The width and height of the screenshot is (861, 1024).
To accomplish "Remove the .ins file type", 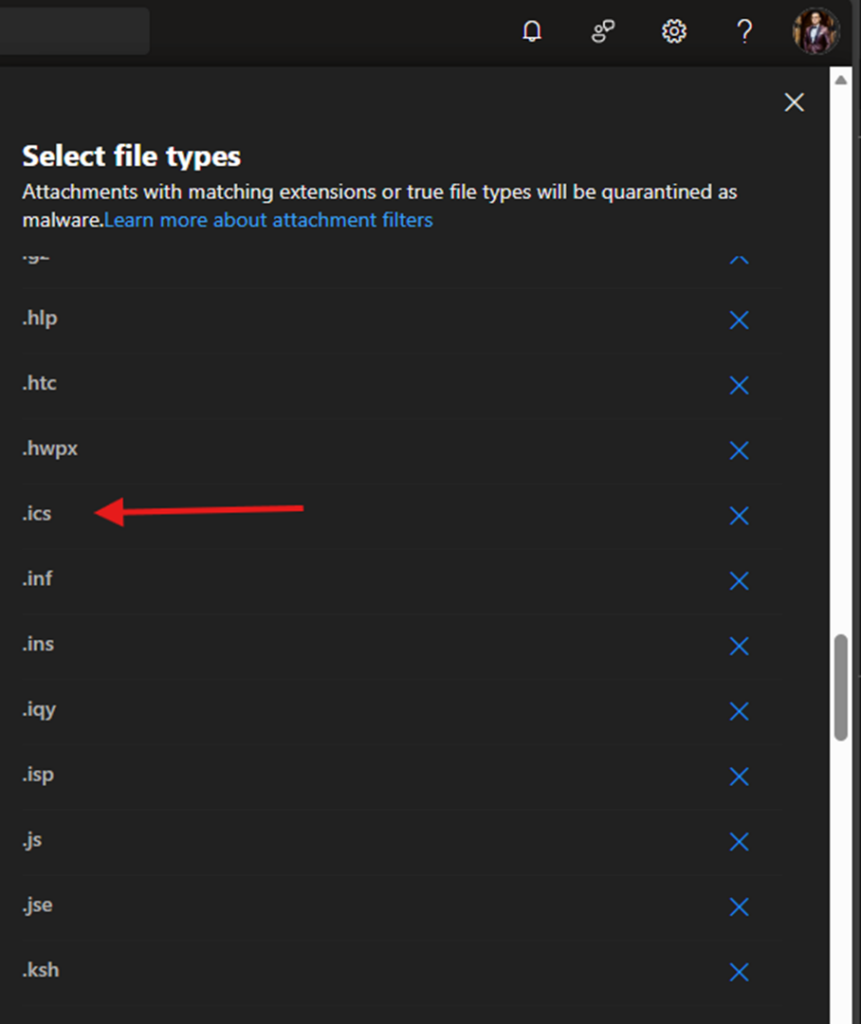I will point(739,646).
